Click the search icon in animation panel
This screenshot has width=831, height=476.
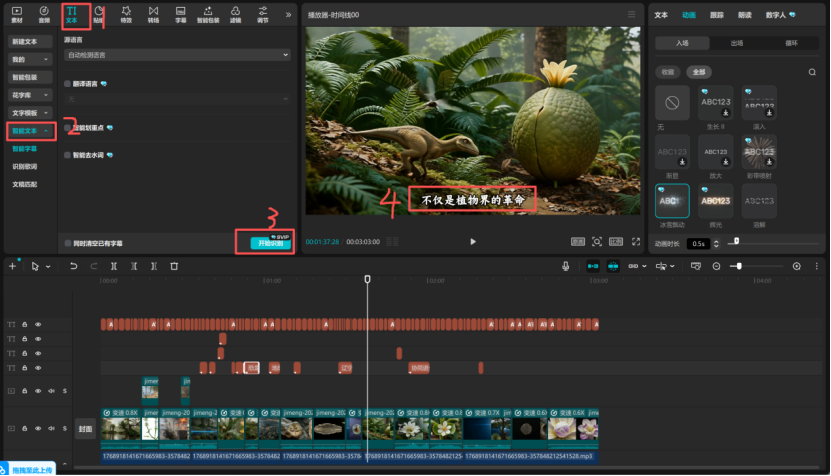click(x=812, y=72)
